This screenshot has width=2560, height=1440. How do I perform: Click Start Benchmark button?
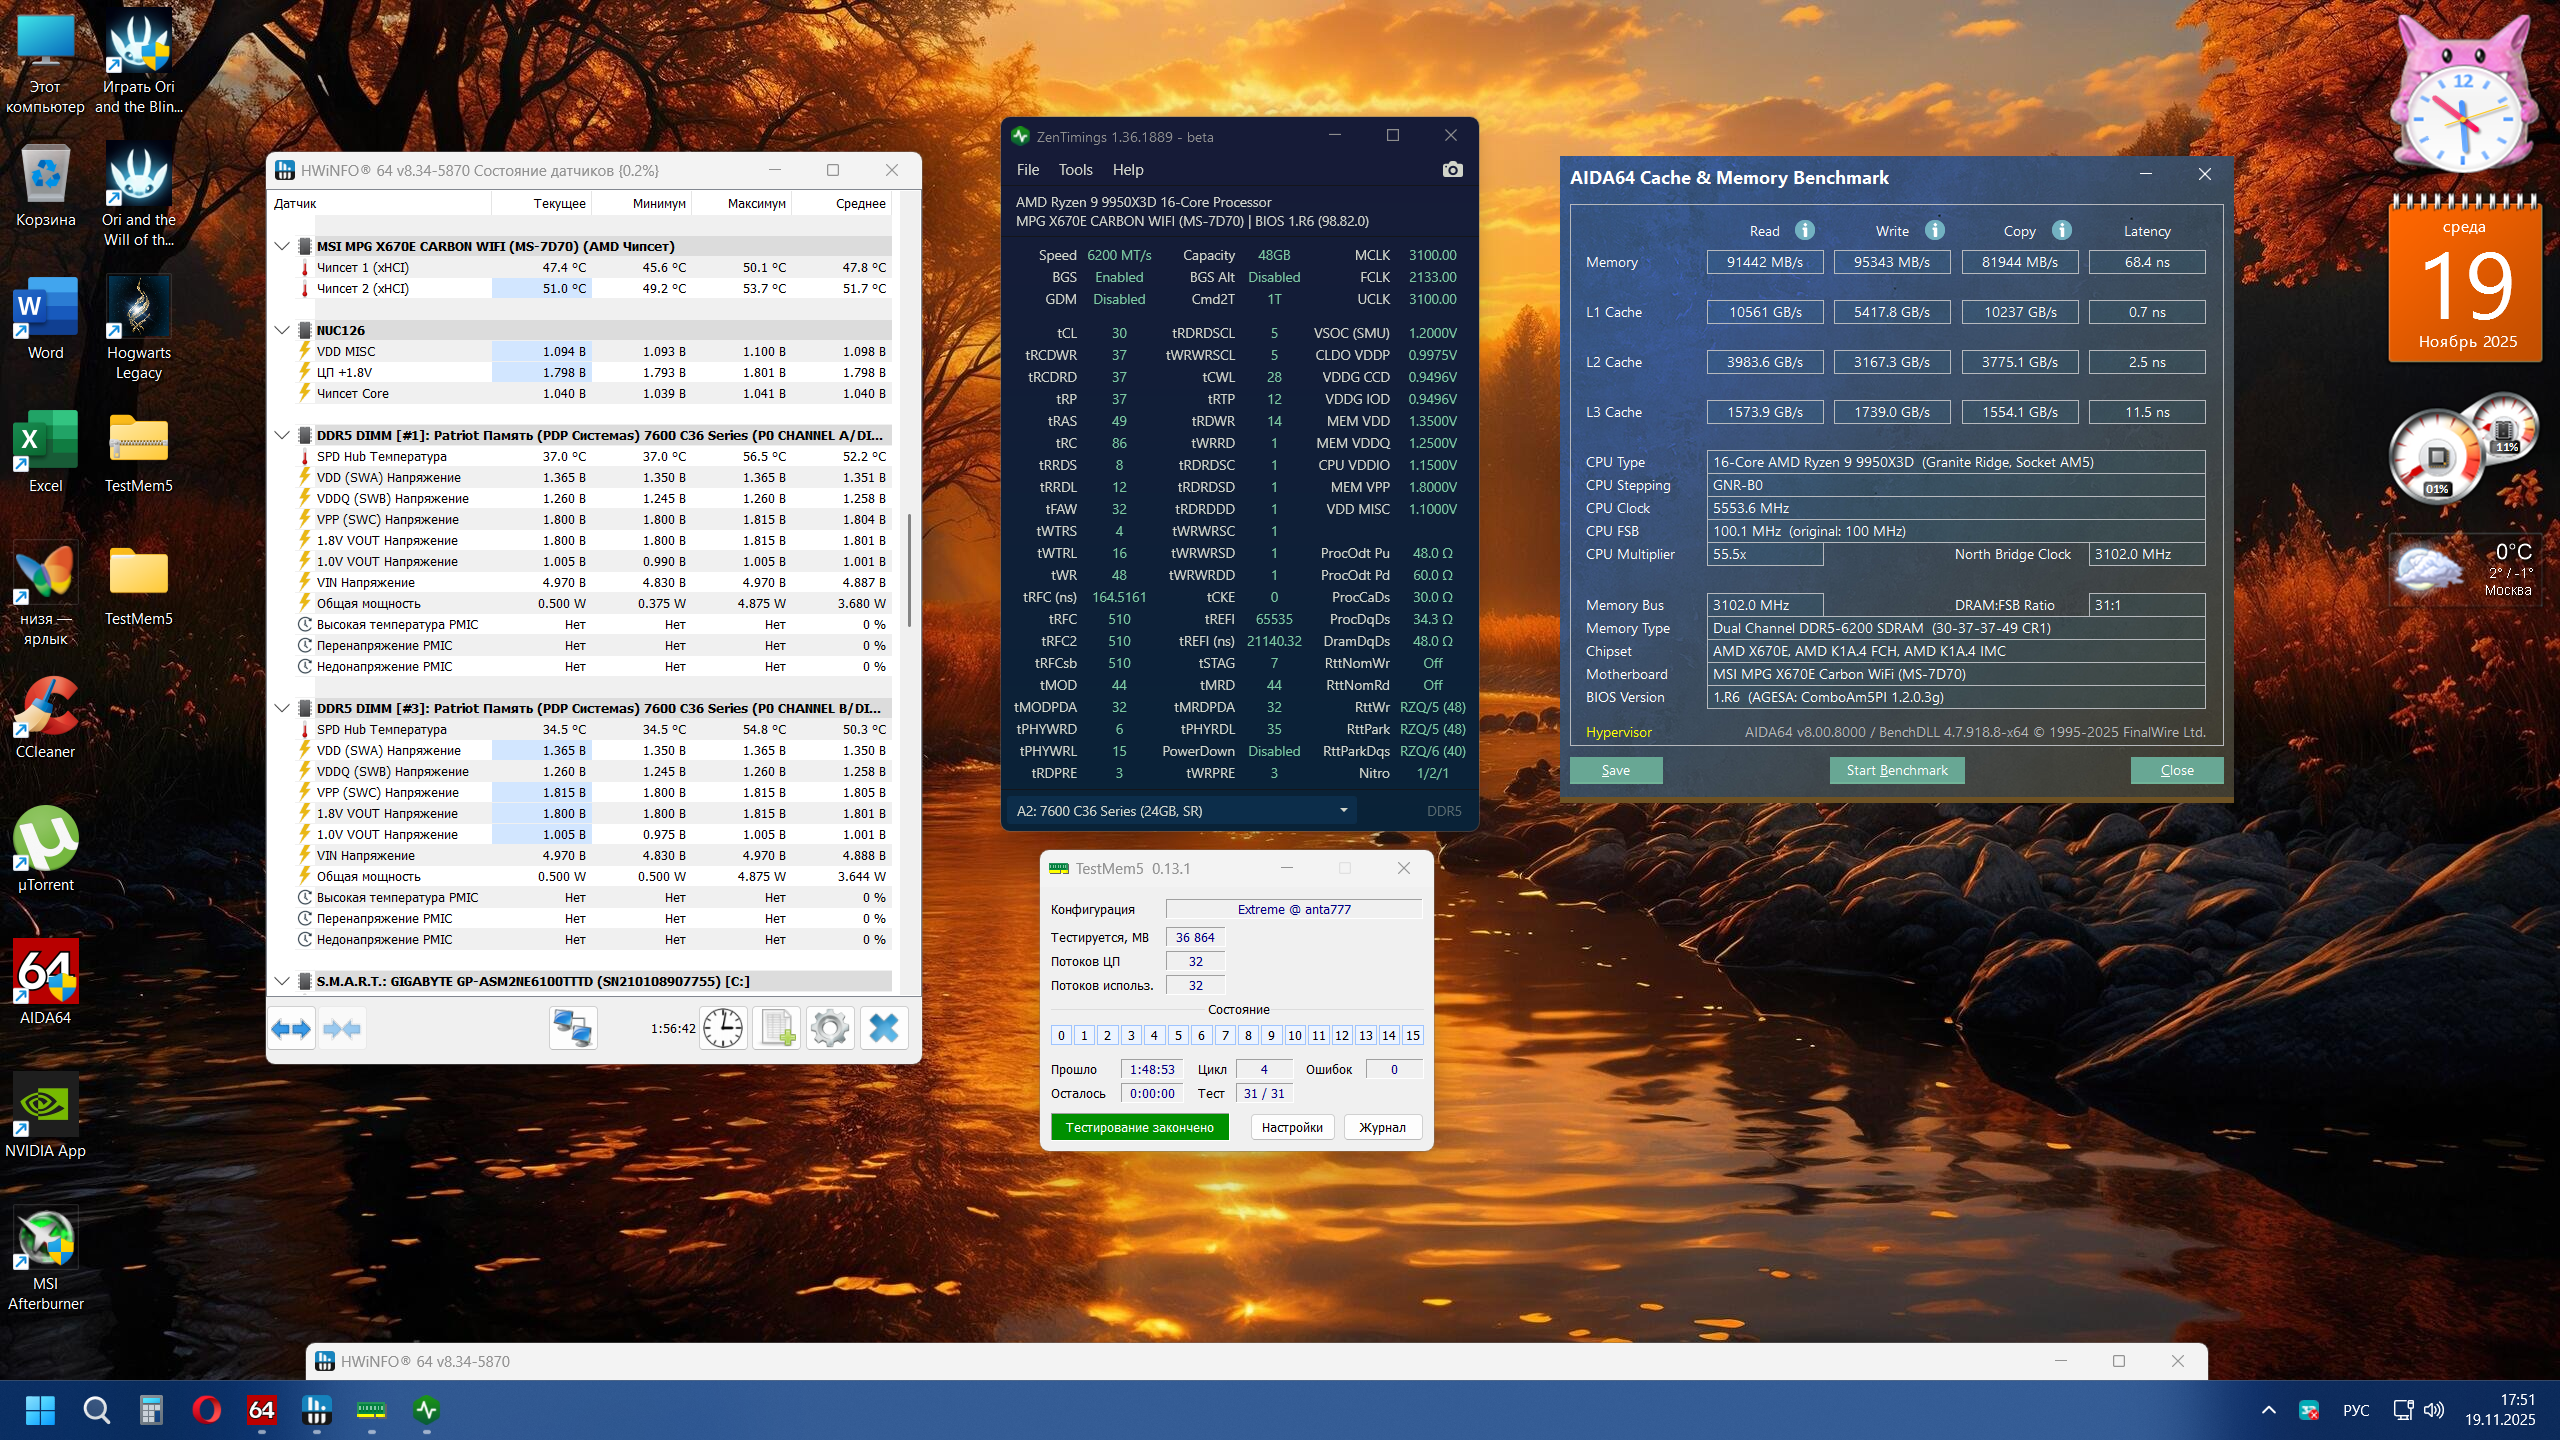click(1896, 770)
